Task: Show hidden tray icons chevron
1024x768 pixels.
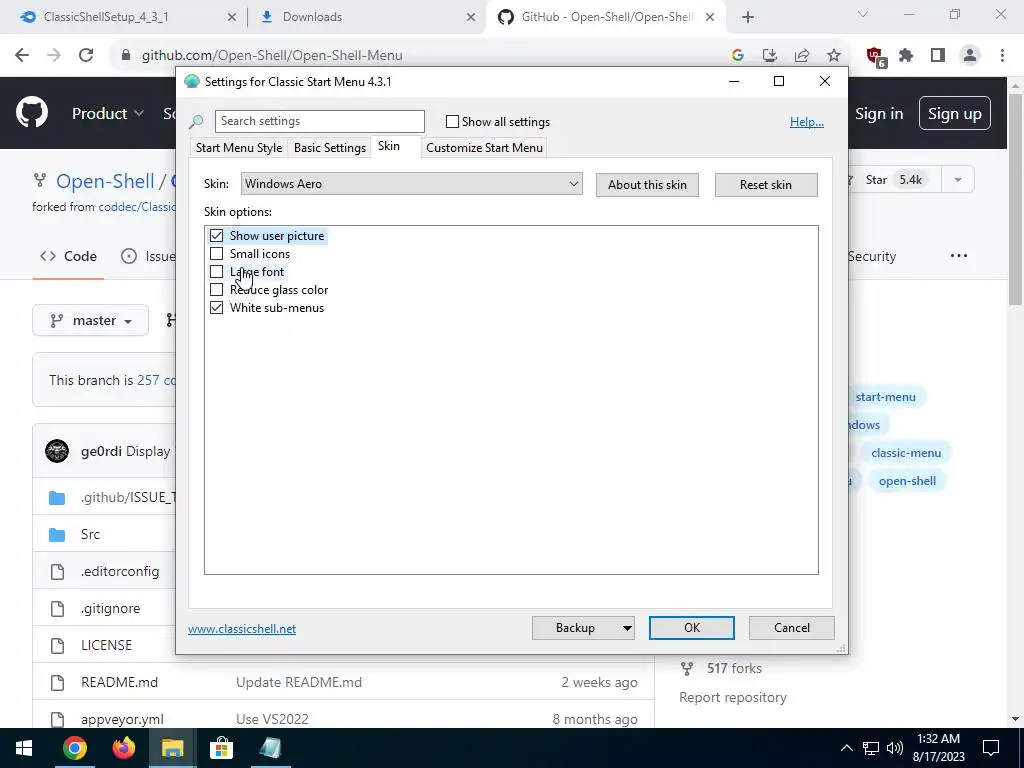Action: pyautogui.click(x=846, y=748)
